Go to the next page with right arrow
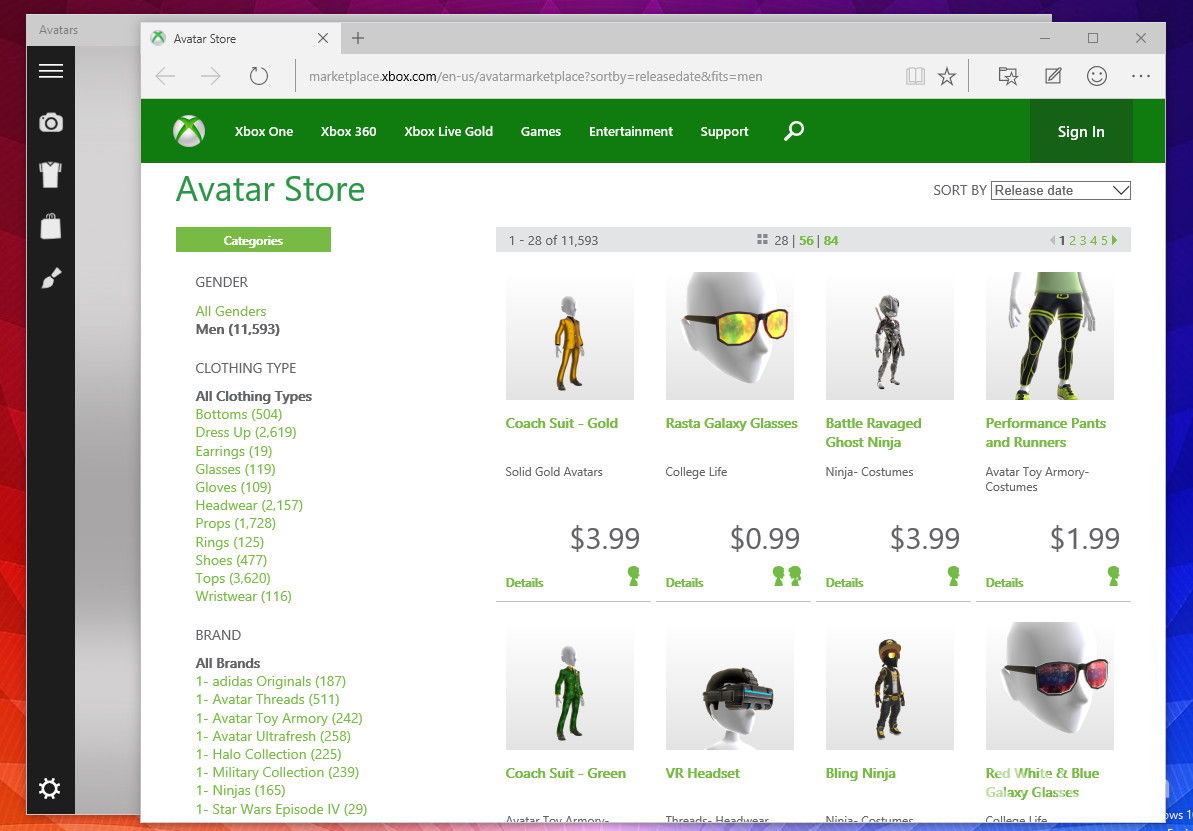Image resolution: width=1193 pixels, height=831 pixels. click(1115, 240)
